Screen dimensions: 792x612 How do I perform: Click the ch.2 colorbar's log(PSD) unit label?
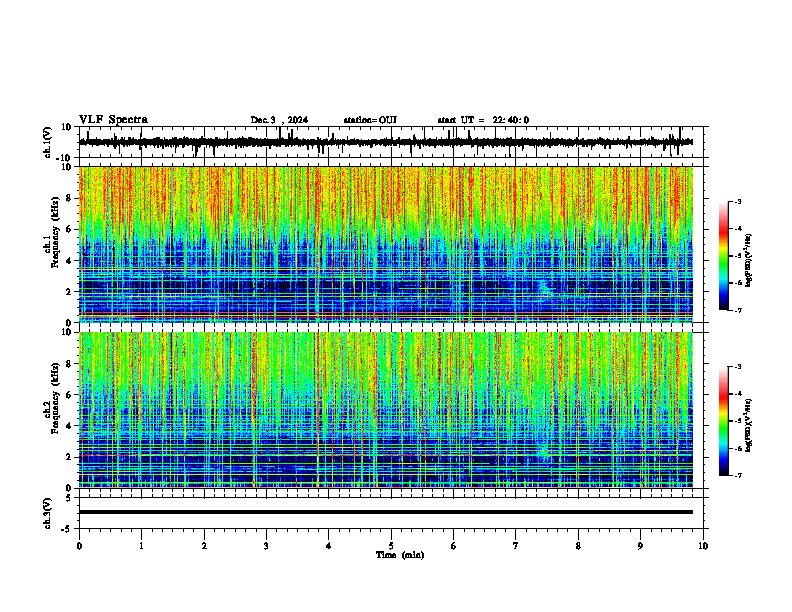[748, 425]
